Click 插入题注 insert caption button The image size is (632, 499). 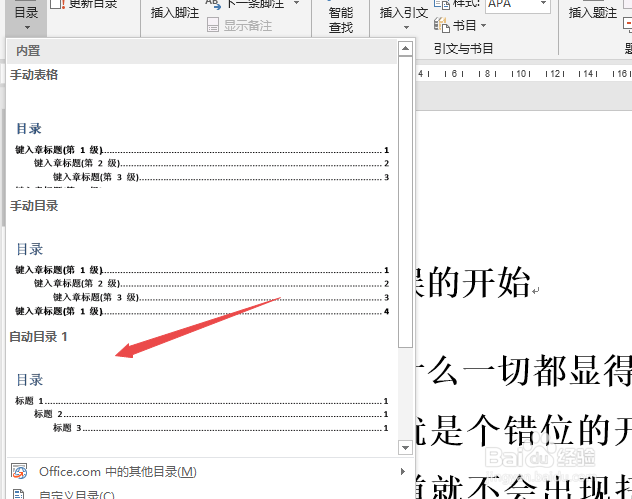(592, 13)
